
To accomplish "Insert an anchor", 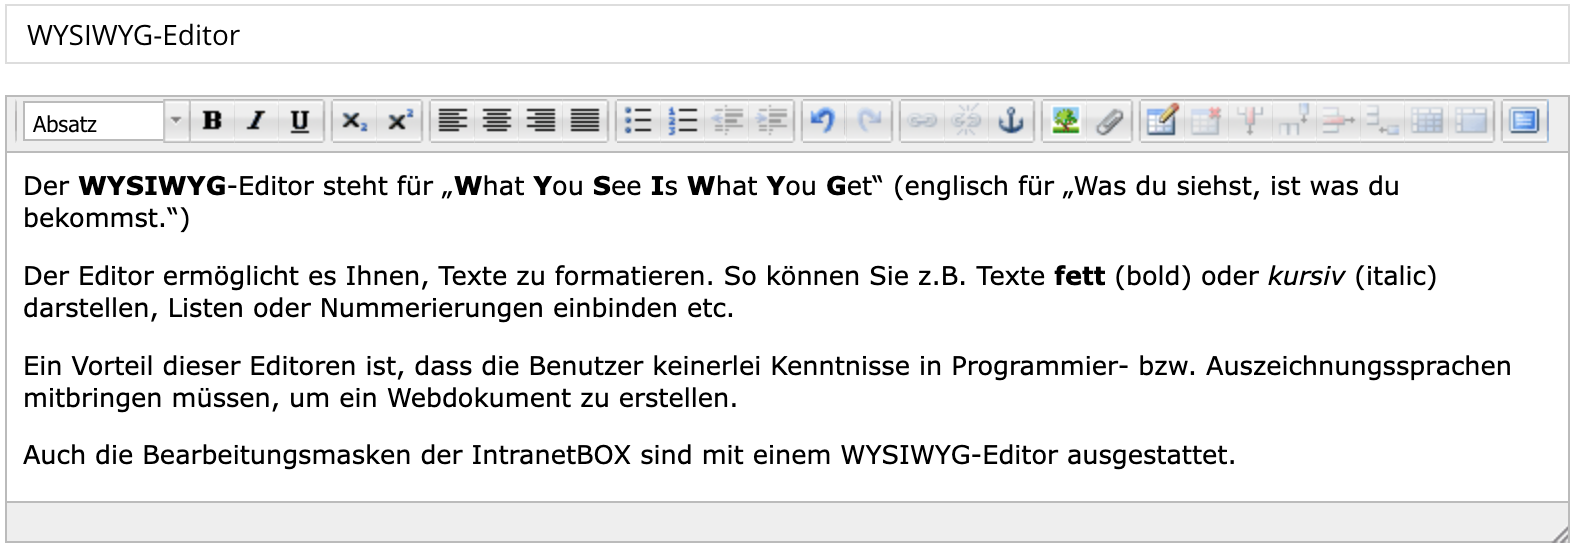I will tap(1011, 121).
